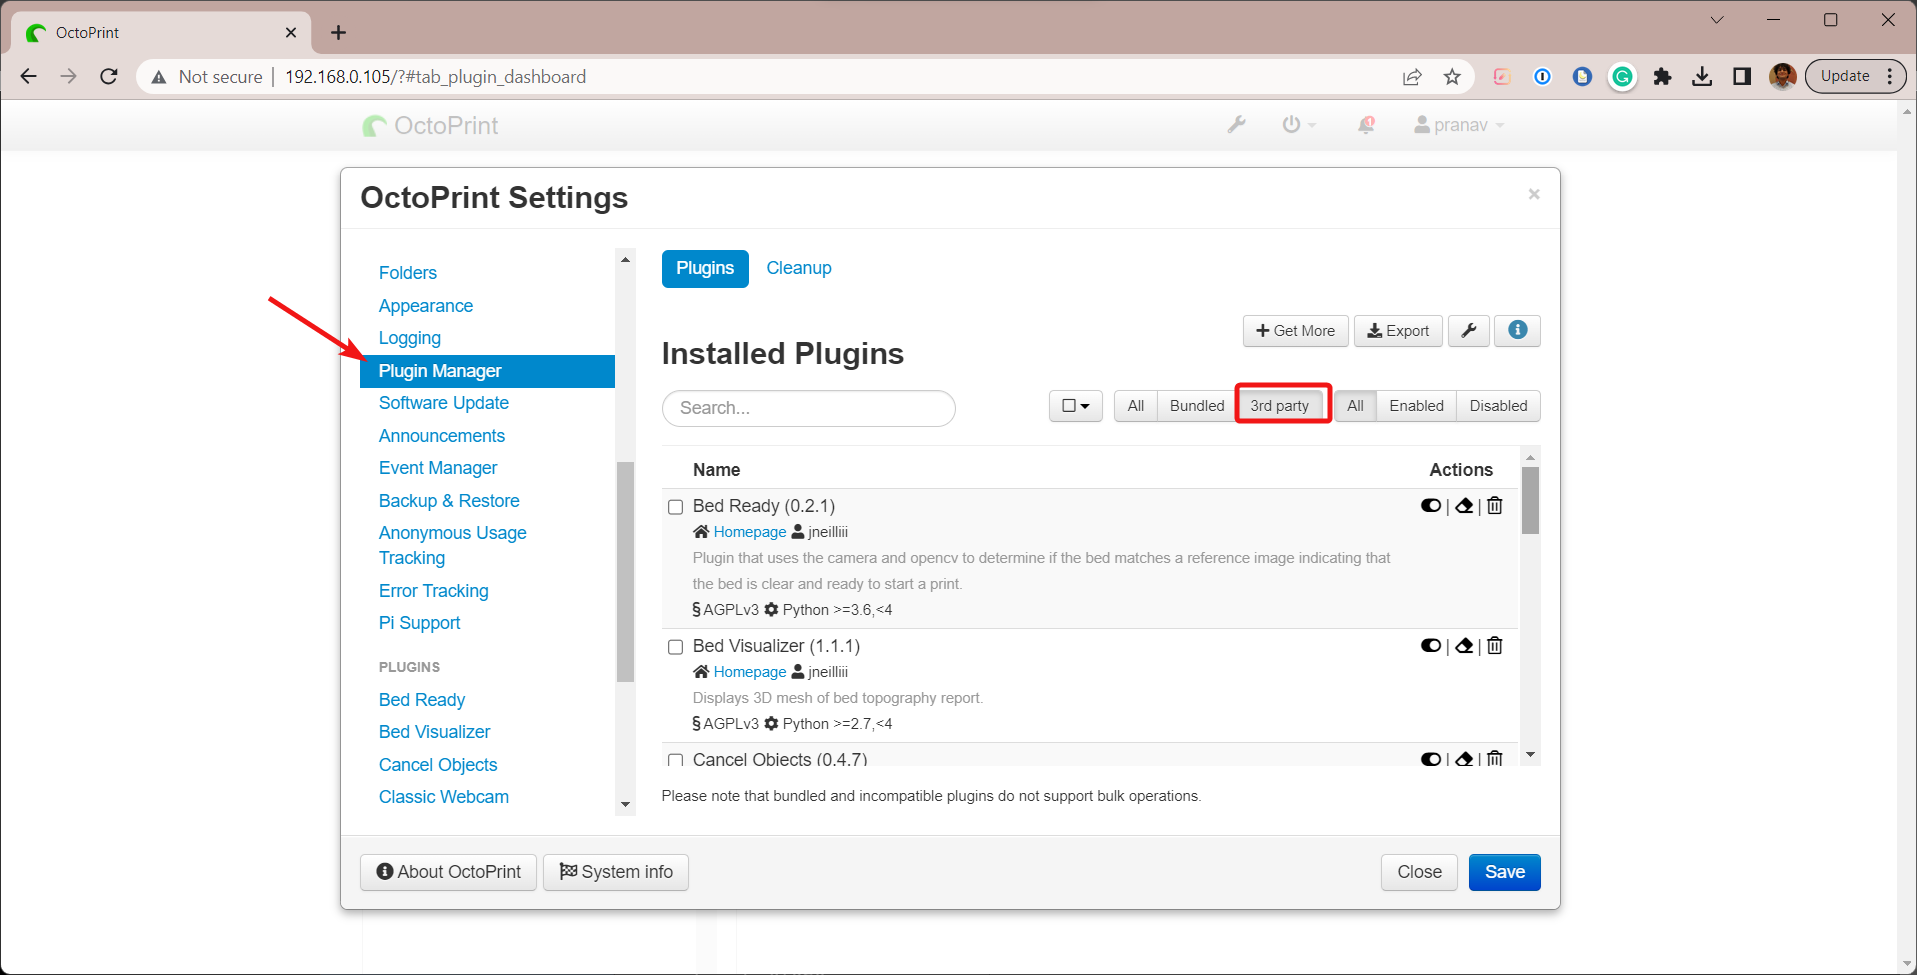Open a new browser tab
This screenshot has width=1917, height=975.
point(339,33)
